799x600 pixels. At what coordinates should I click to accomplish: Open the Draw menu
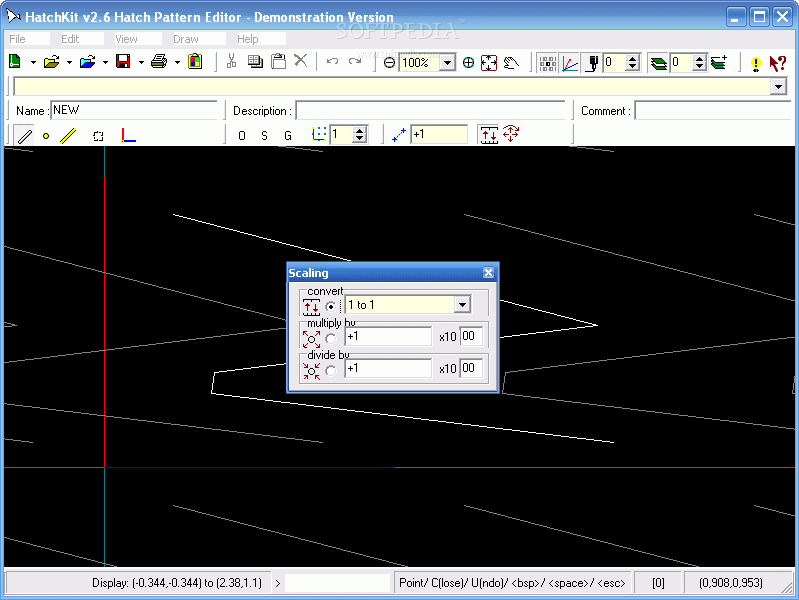coord(185,39)
